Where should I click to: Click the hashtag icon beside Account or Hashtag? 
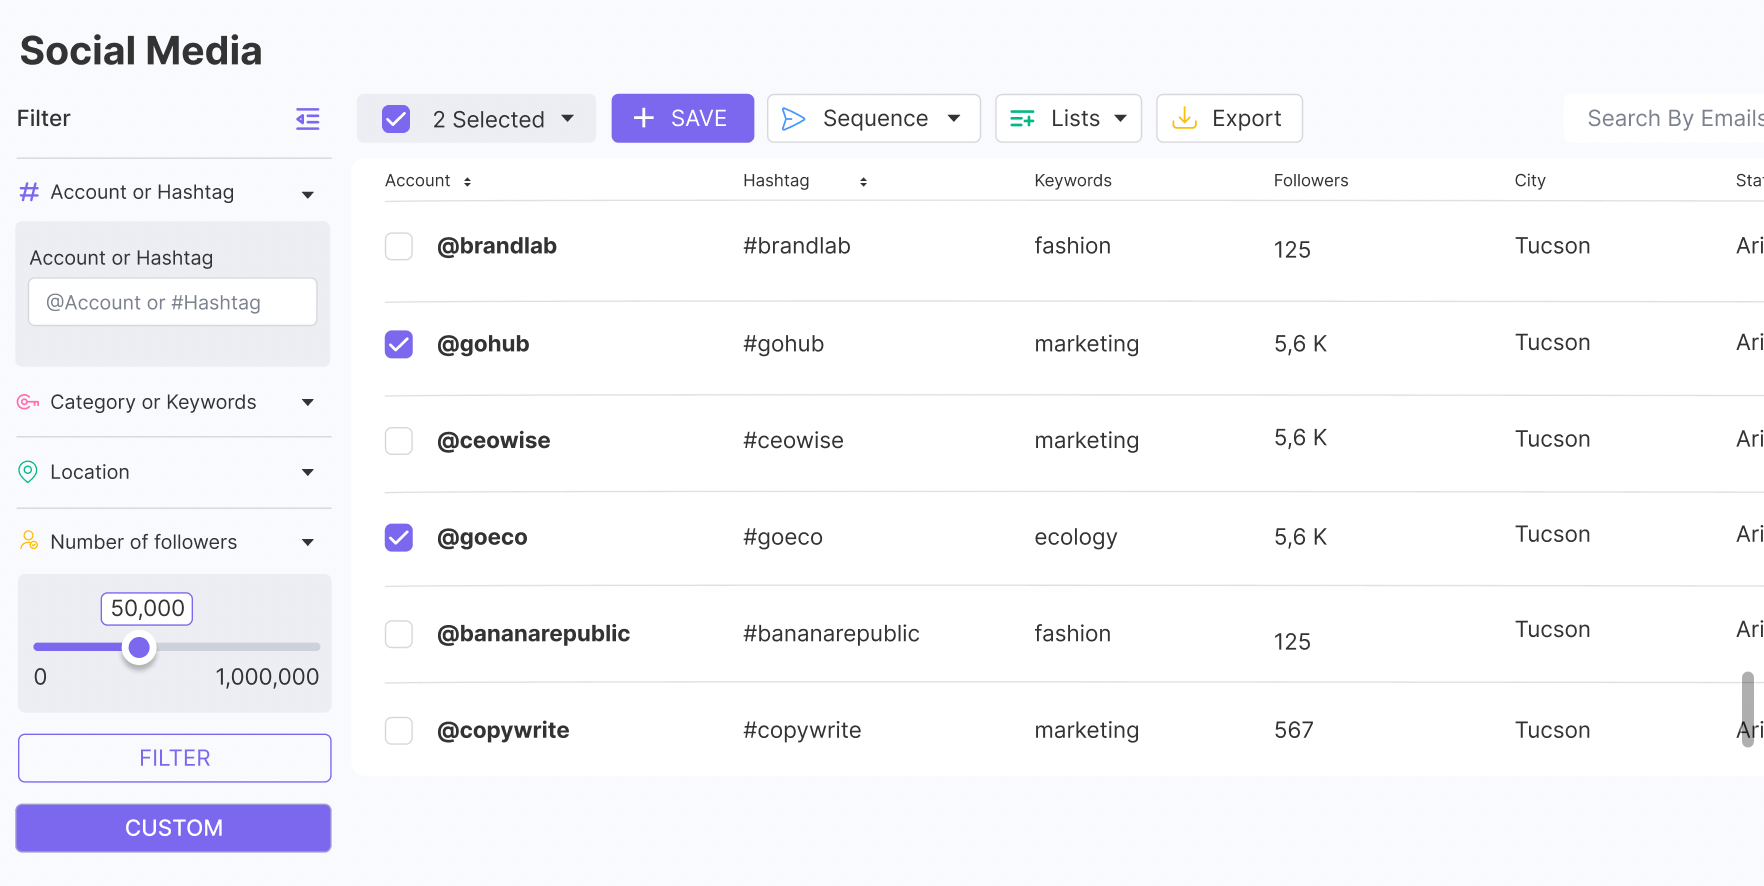(29, 192)
